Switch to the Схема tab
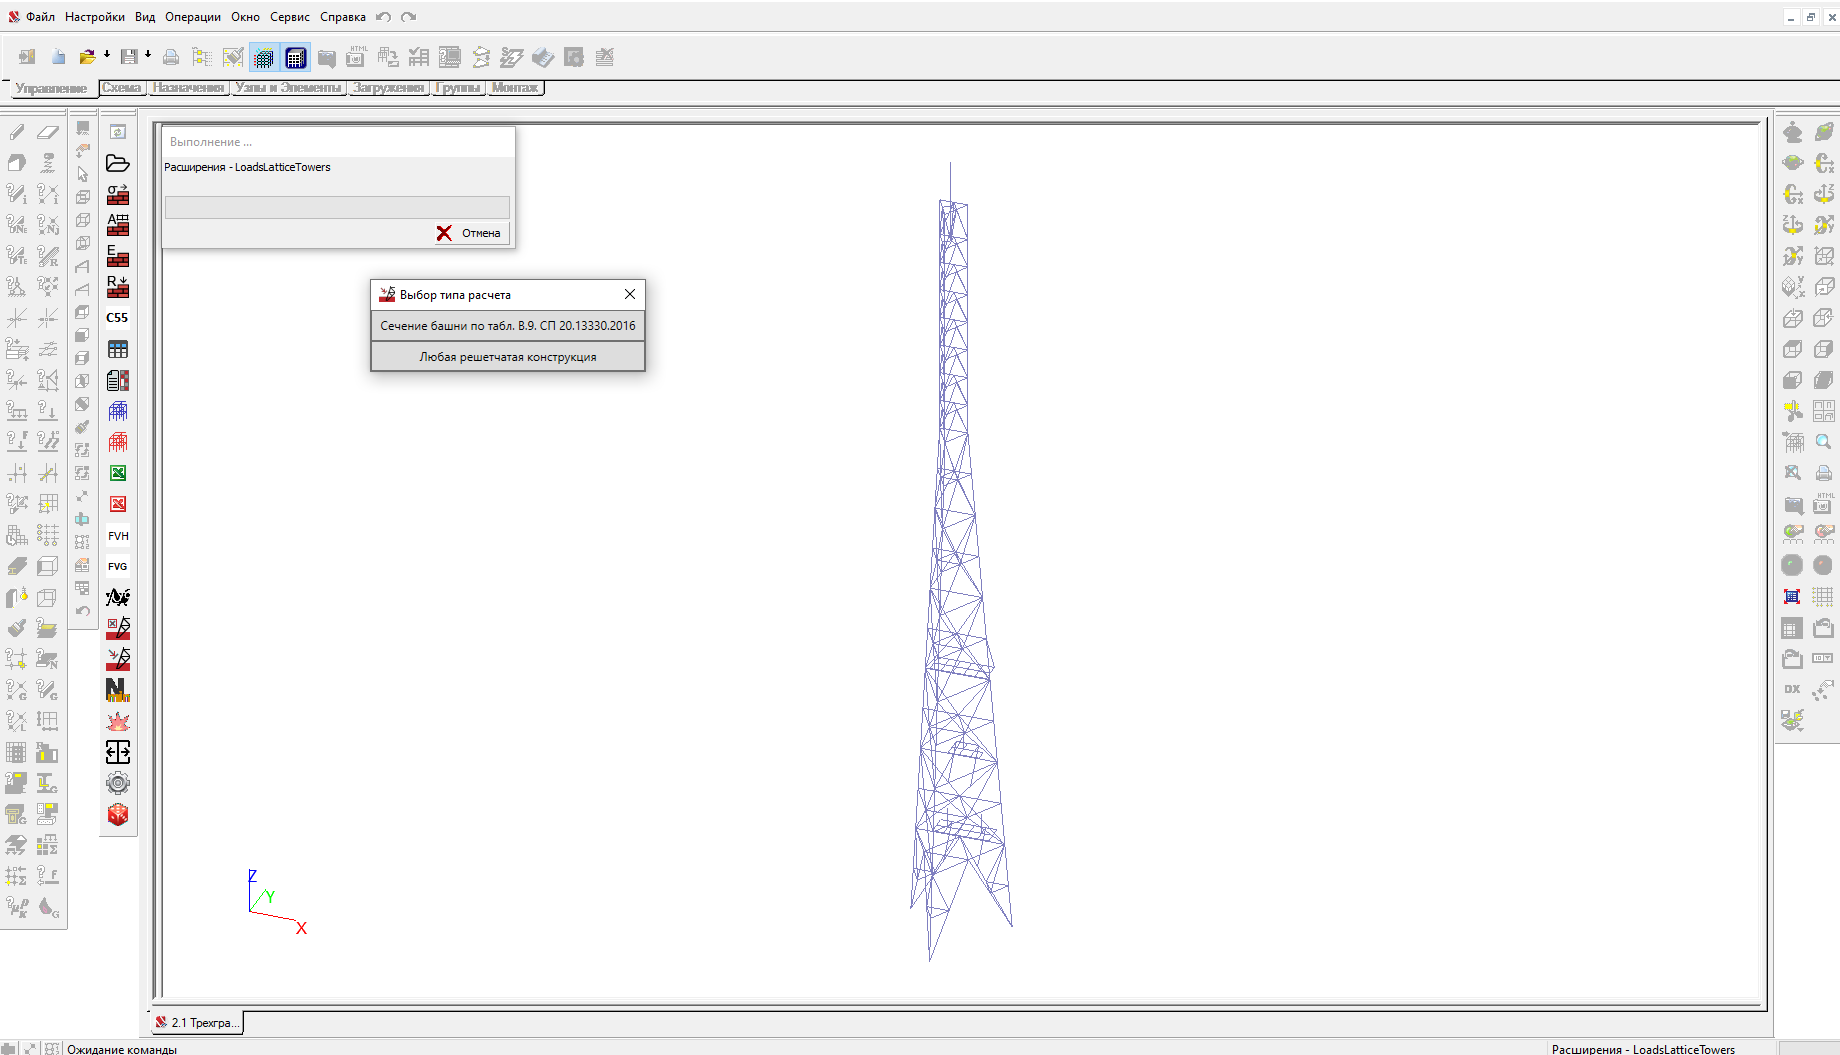1840x1055 pixels. (x=122, y=88)
